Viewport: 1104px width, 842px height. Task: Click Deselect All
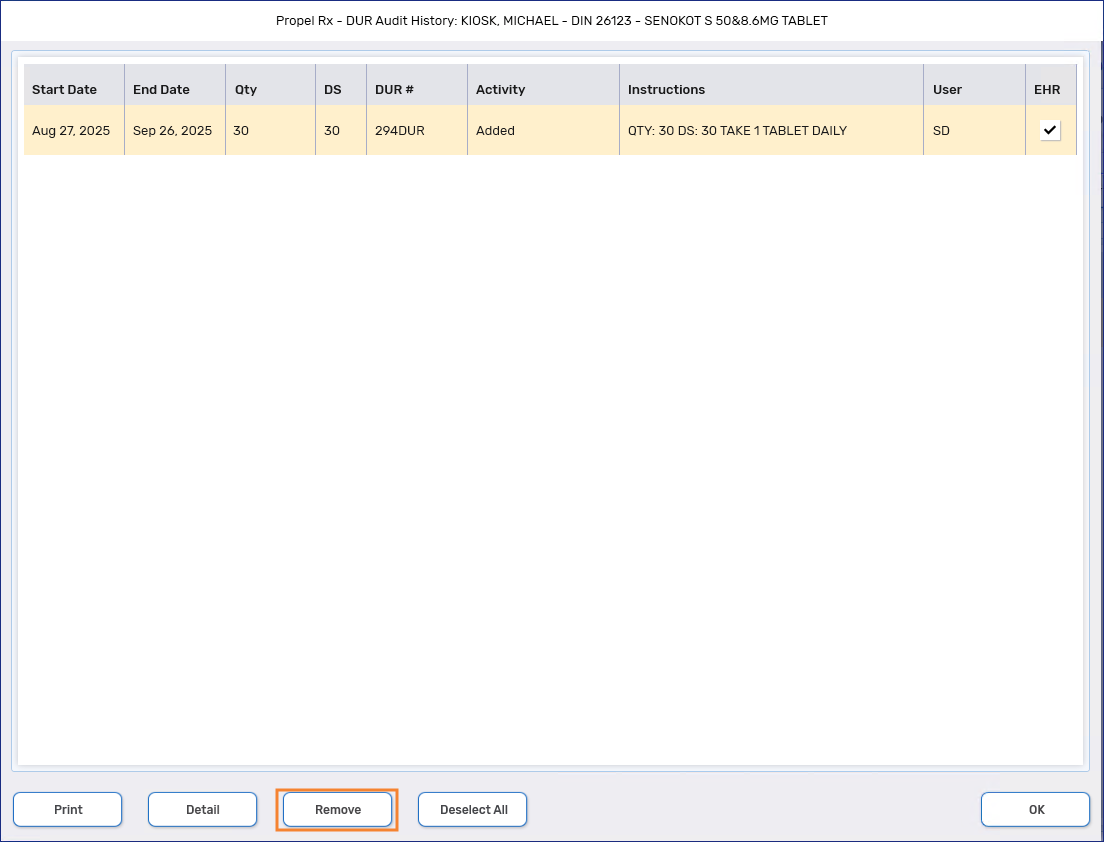pos(473,810)
